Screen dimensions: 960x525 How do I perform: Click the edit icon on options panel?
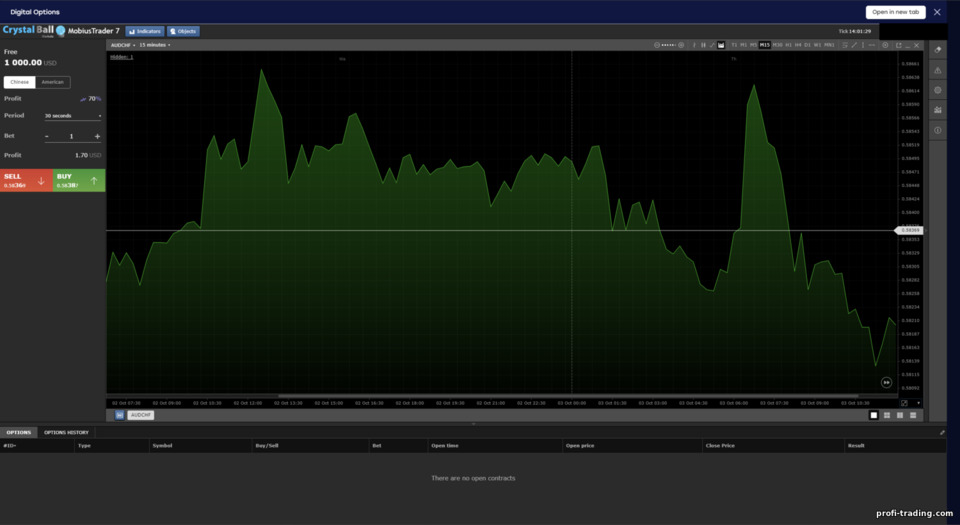pyautogui.click(x=942, y=433)
